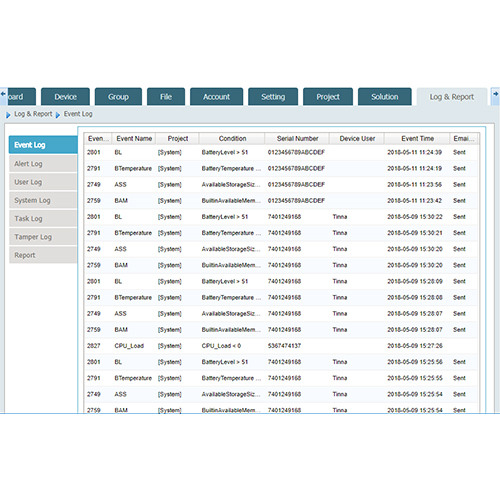This screenshot has width=500, height=500.
Task: Open the Device tab
Action: coord(65,97)
